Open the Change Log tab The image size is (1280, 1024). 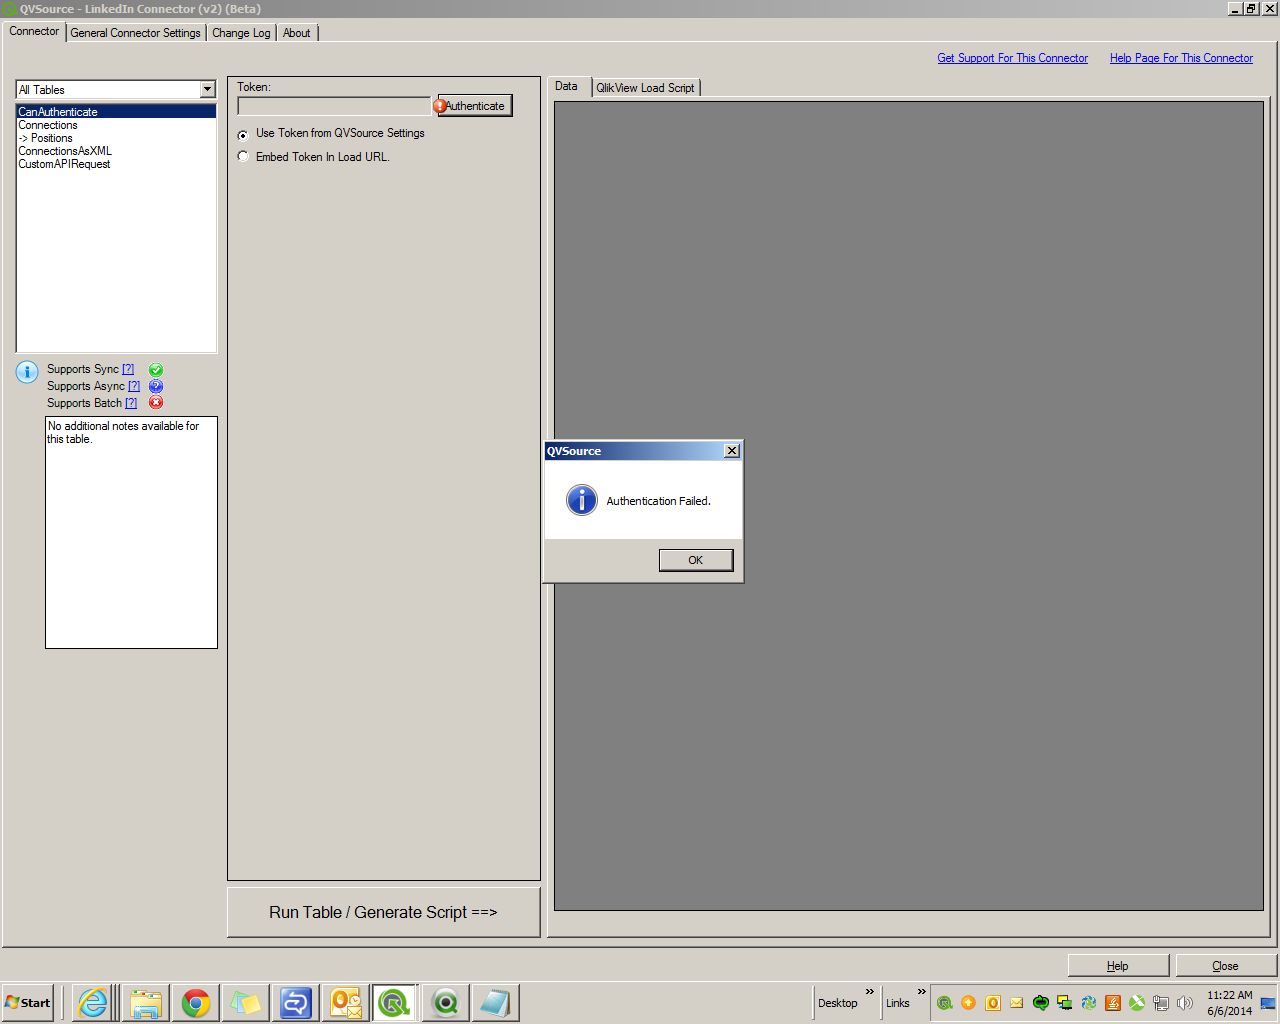(241, 33)
